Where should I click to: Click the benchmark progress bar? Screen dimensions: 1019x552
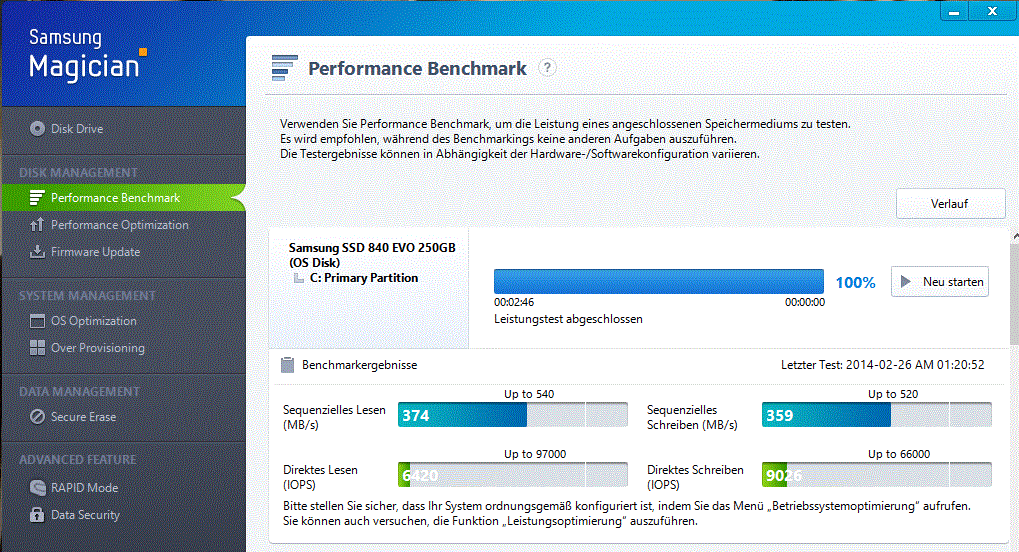pyautogui.click(x=659, y=282)
